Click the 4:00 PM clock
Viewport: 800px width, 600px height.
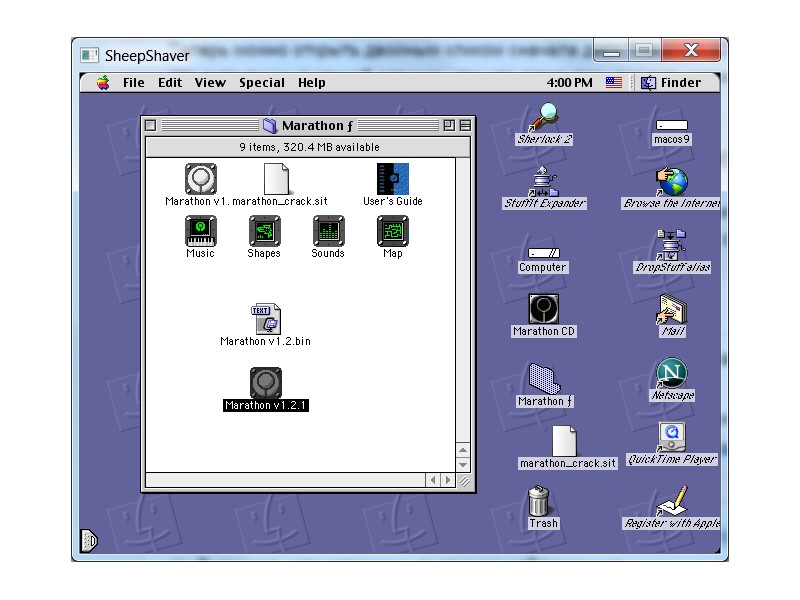[x=569, y=83]
